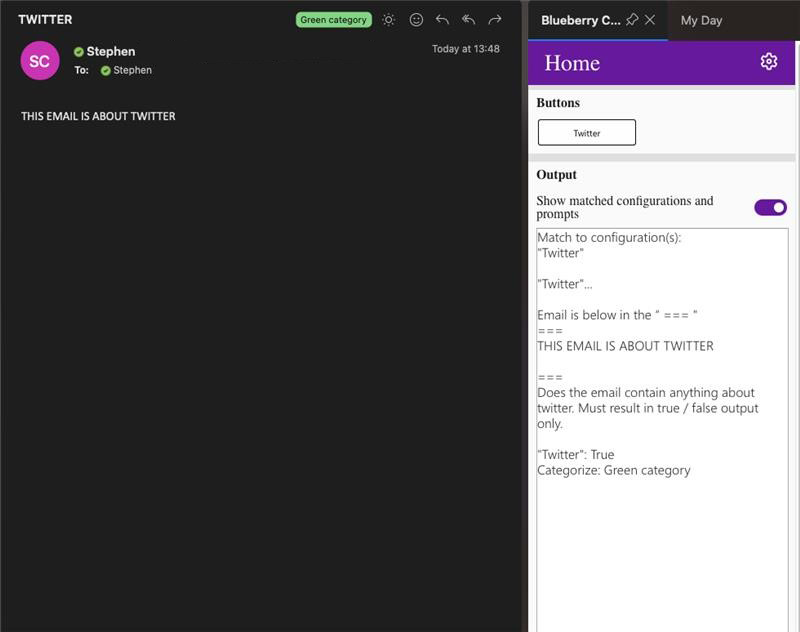Open the Reply icon on the email toolbar
The height and width of the screenshot is (632, 800).
443,19
